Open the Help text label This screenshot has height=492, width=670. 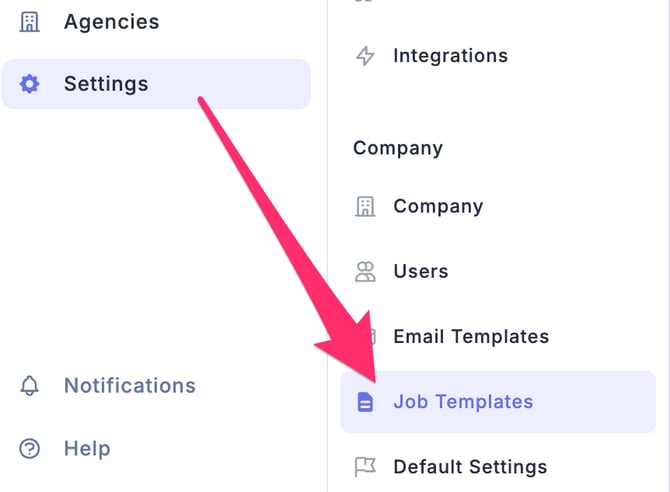[x=87, y=449]
